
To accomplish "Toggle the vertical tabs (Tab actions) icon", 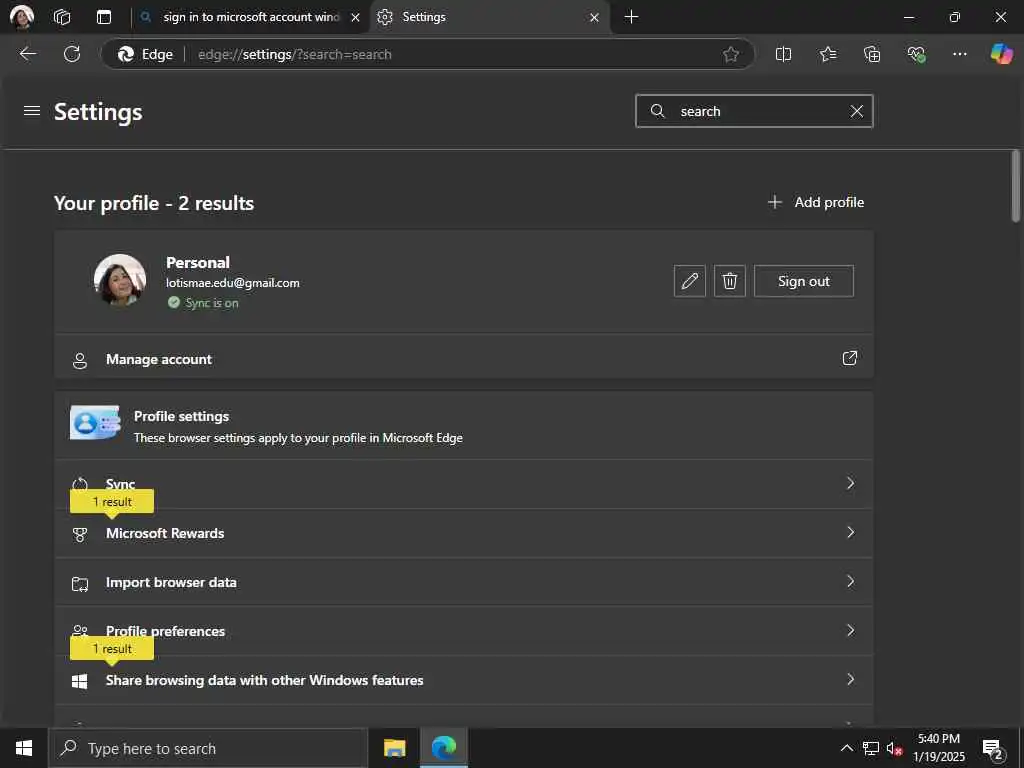I will [x=104, y=17].
